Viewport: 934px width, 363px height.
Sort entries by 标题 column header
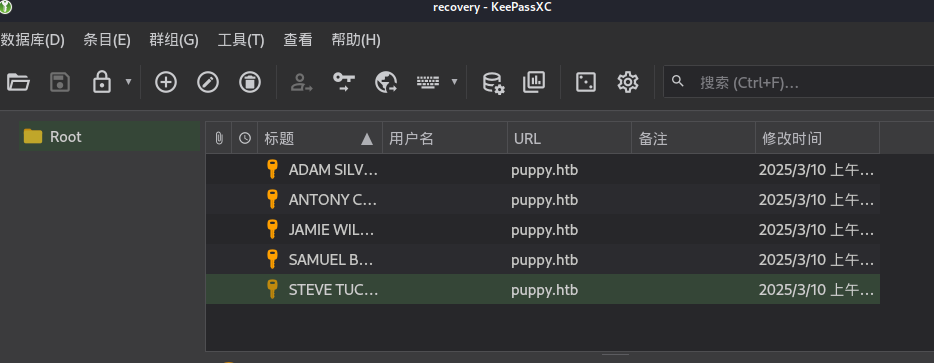pos(320,138)
